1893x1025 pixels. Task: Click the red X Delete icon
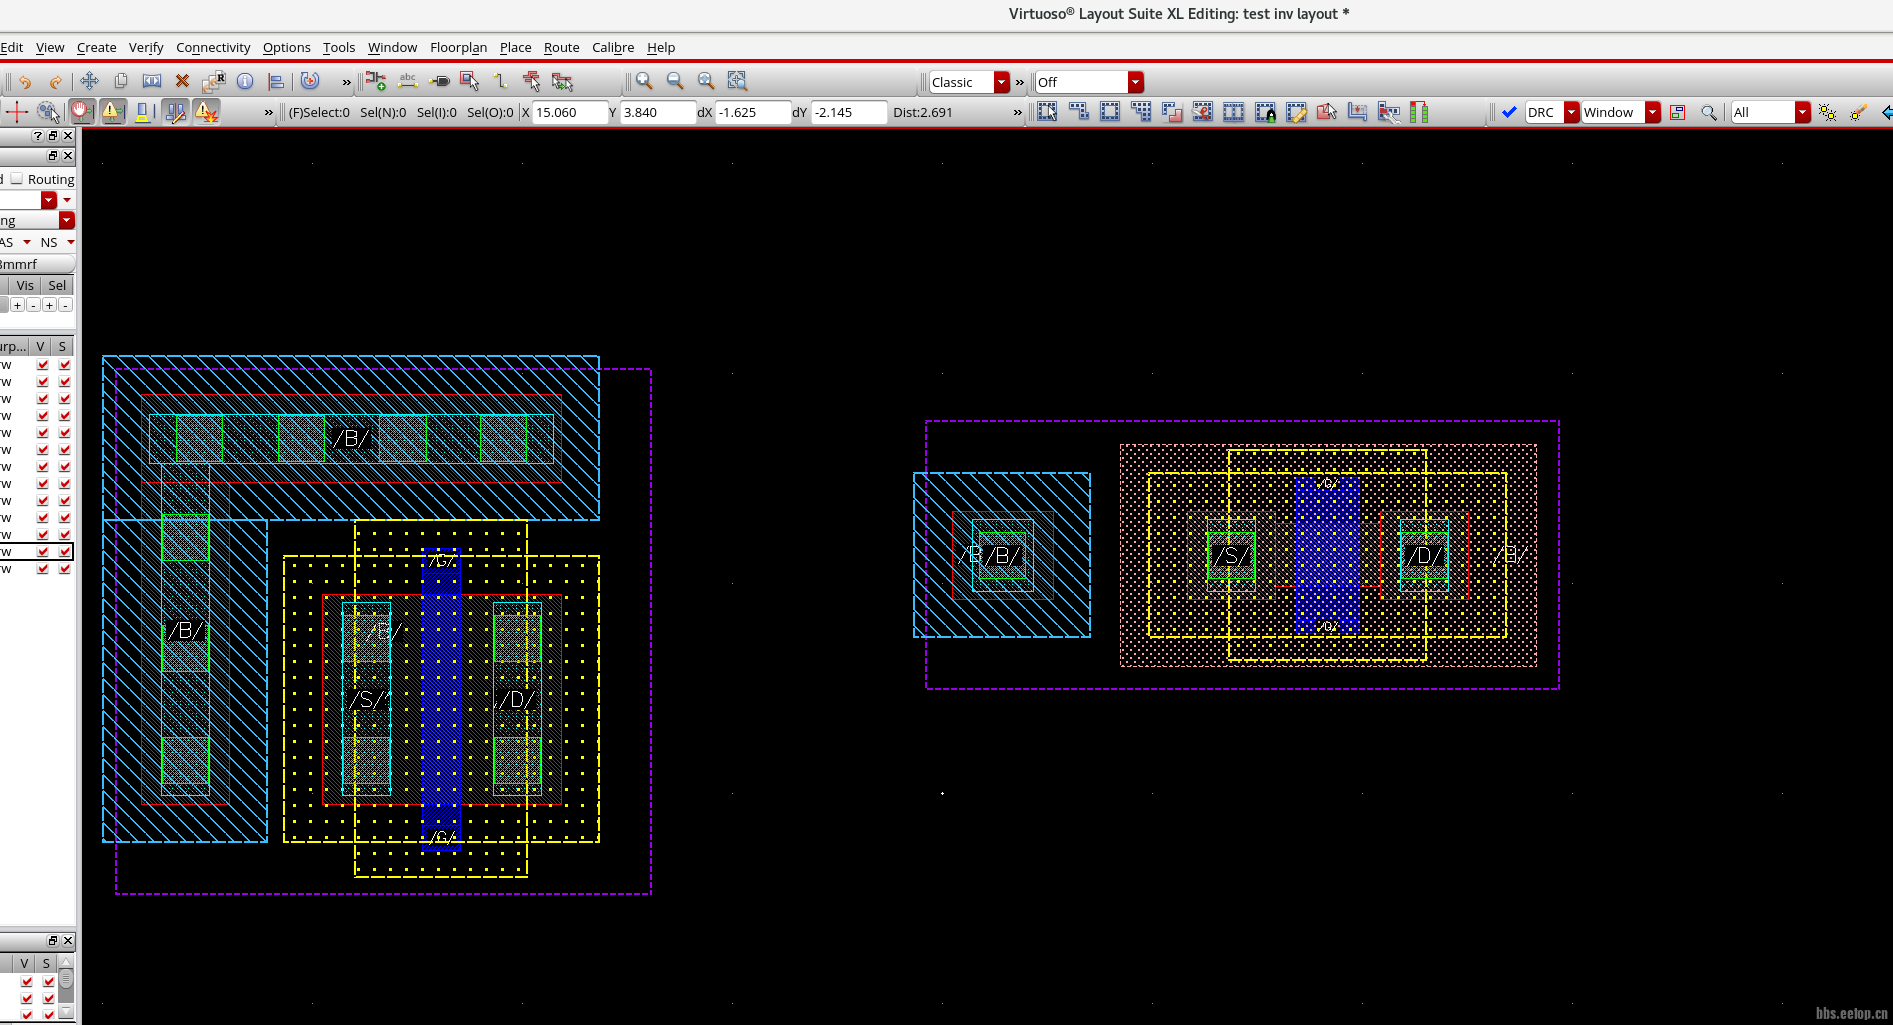coord(182,81)
